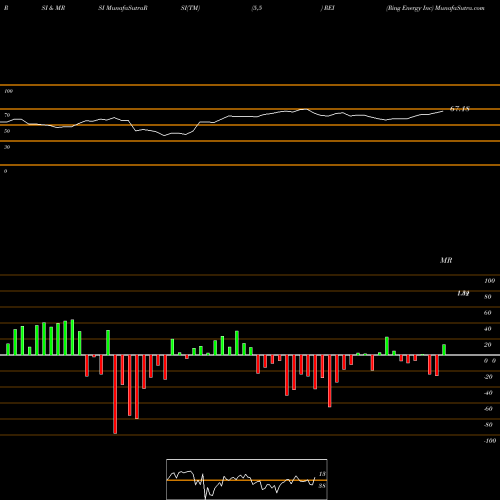Click the MR label above lower chart

coord(446,260)
